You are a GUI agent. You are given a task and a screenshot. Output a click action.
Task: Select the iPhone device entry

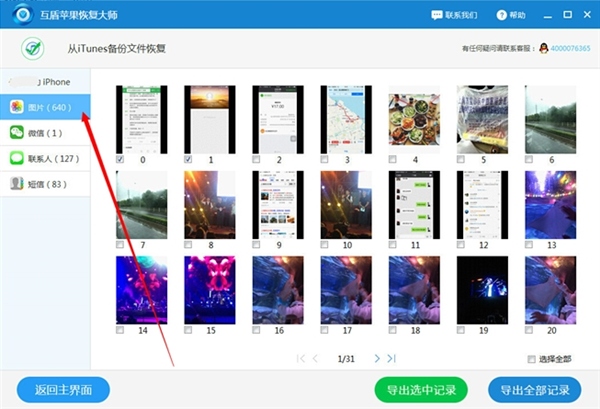(x=45, y=81)
